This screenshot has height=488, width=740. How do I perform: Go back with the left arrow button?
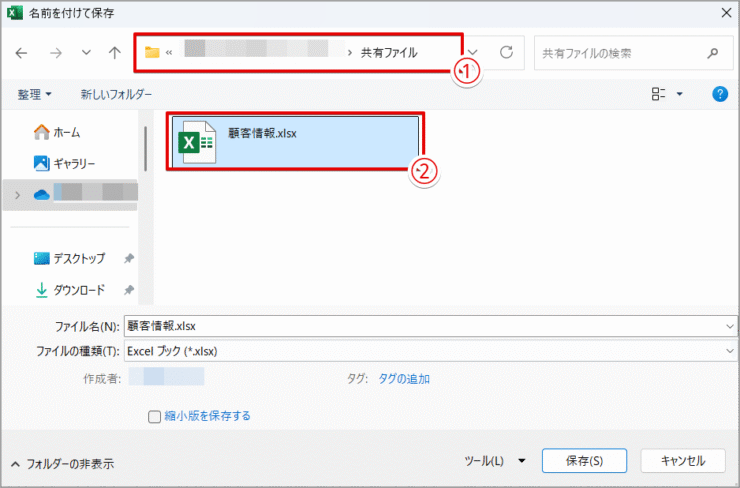coord(21,53)
